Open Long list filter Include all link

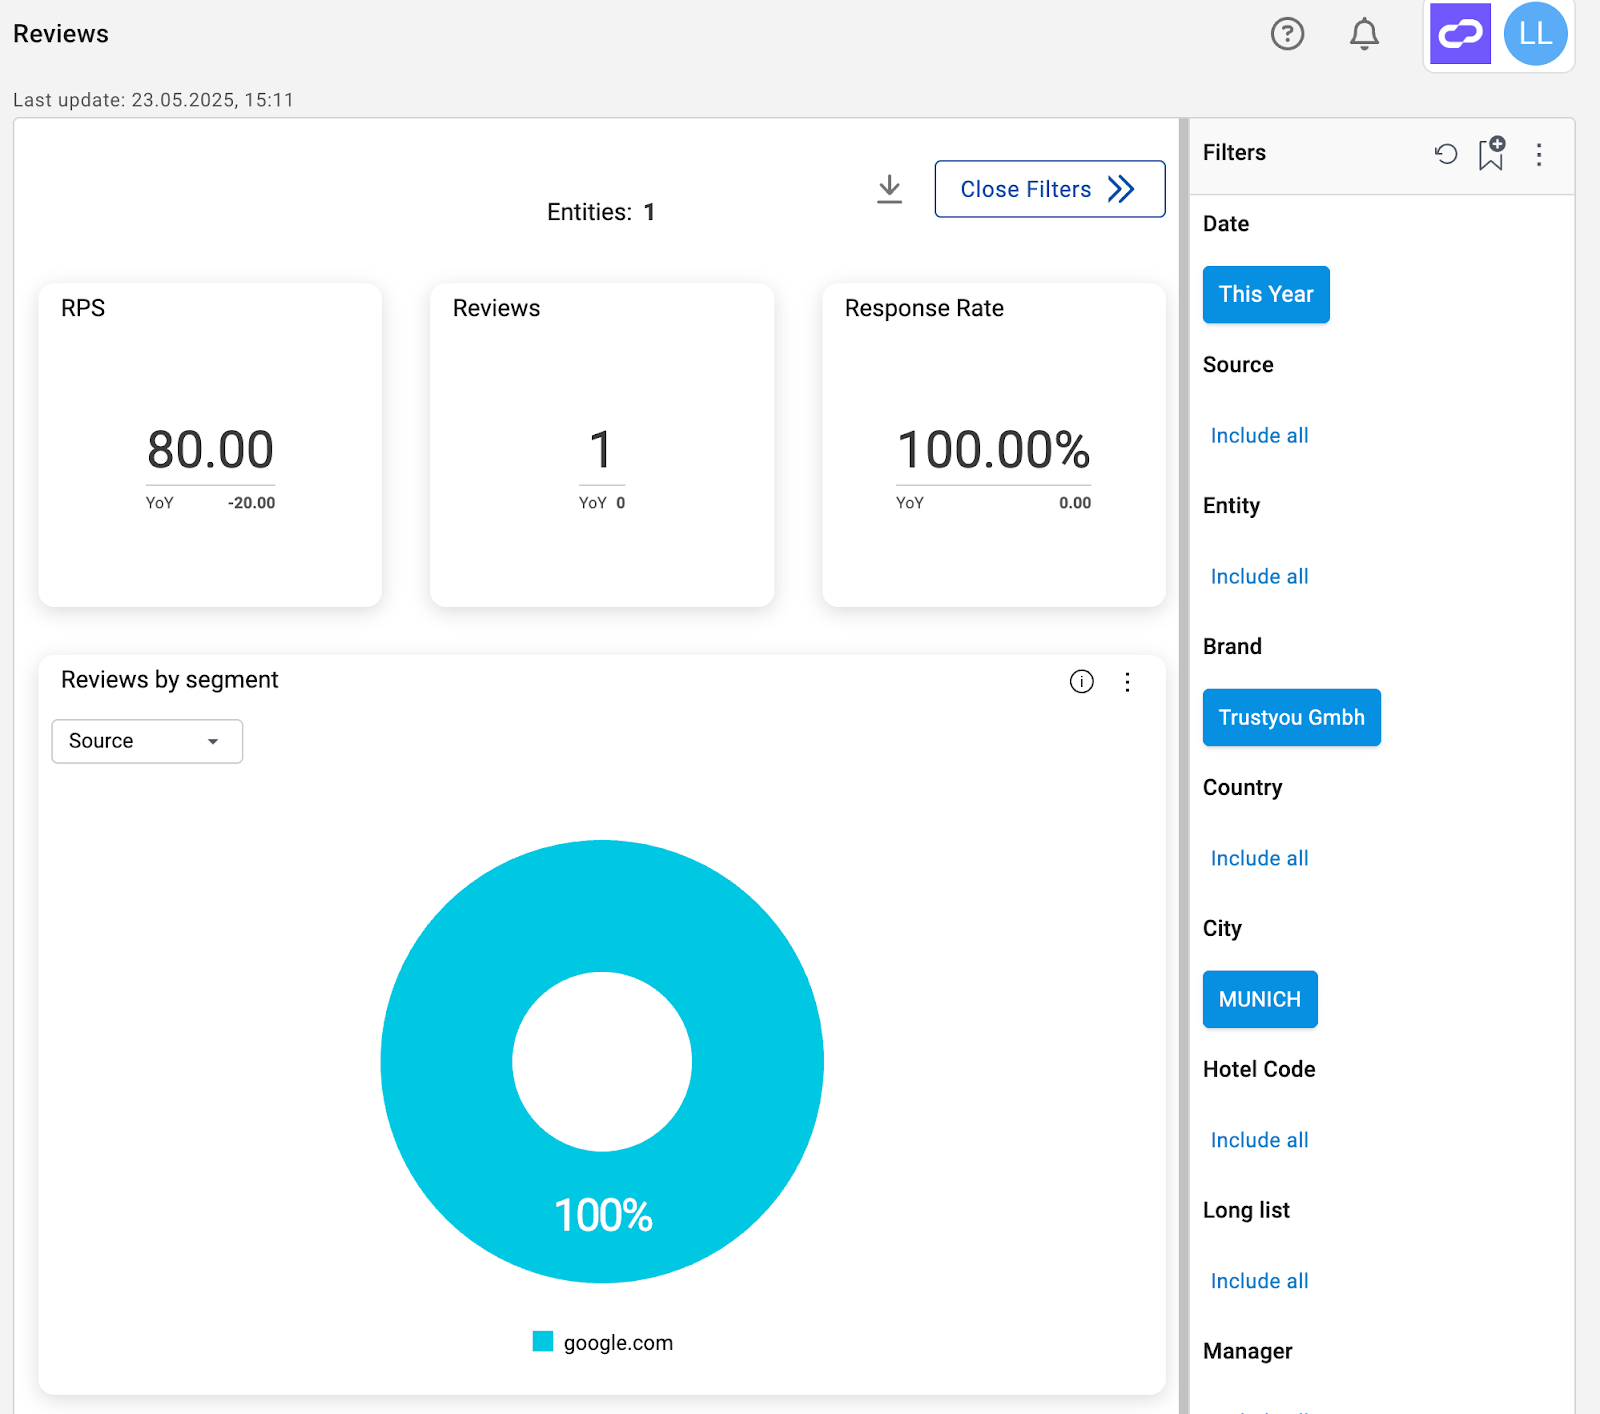[x=1259, y=1281]
